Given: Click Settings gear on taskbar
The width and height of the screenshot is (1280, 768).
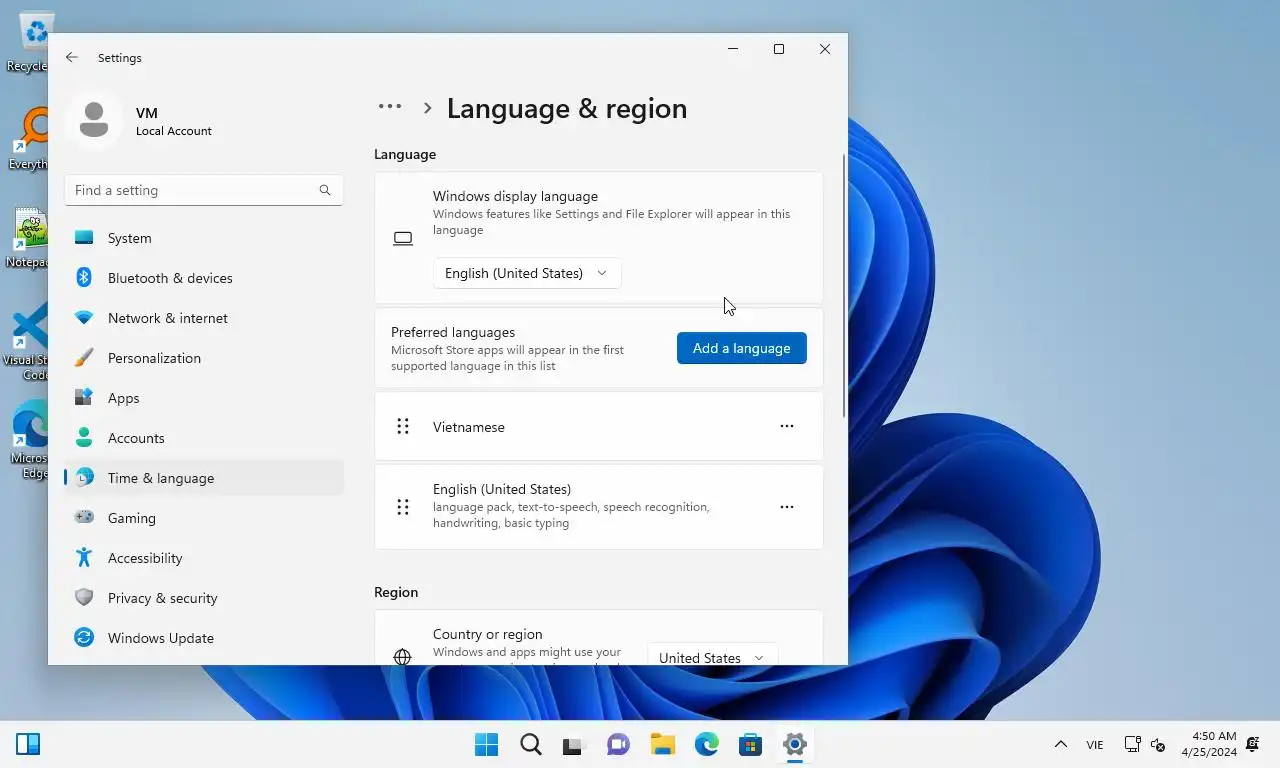Looking at the screenshot, I should pos(795,744).
